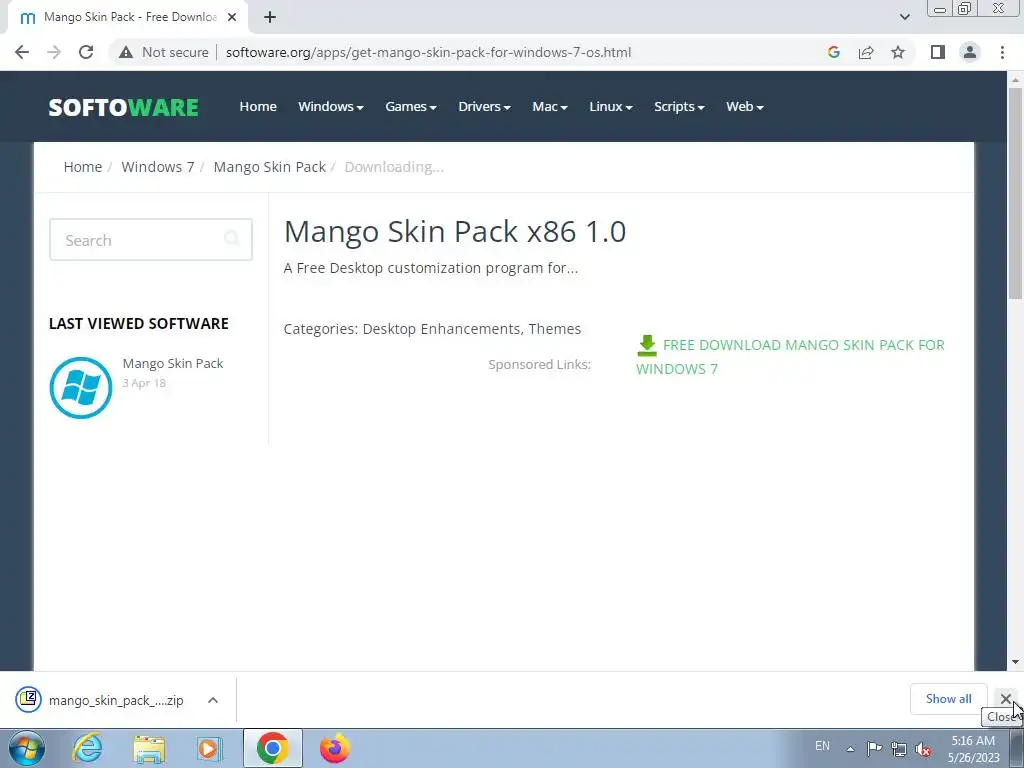This screenshot has width=1024, height=768.
Task: Launch Firefox from taskbar
Action: 334,748
